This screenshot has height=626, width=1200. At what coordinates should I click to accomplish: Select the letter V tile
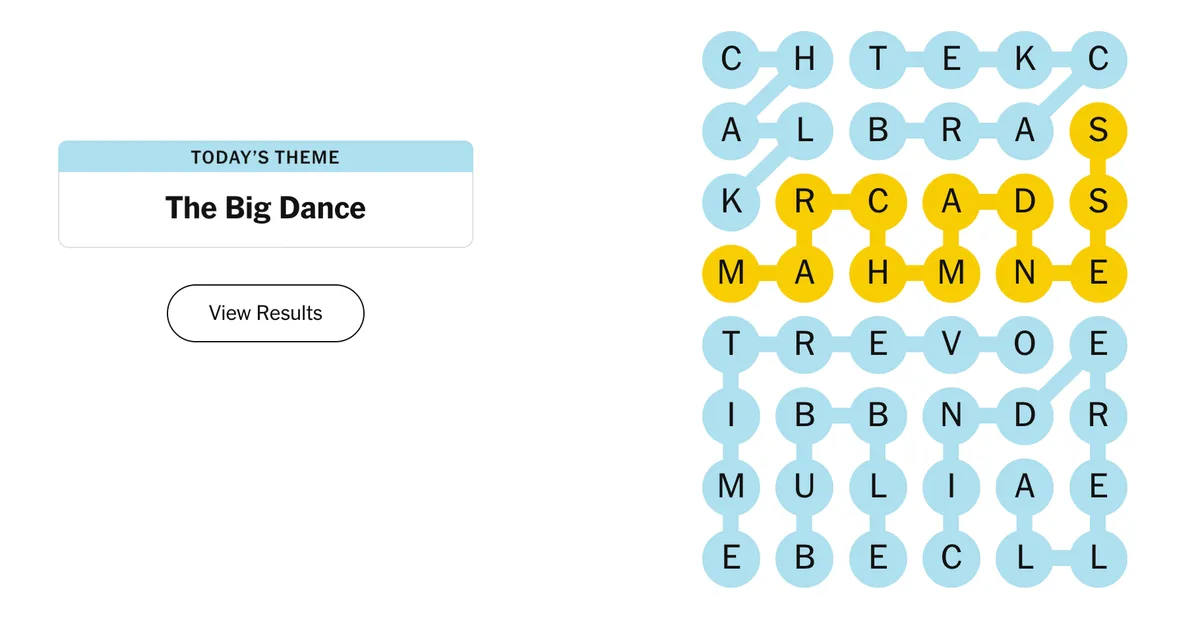951,344
